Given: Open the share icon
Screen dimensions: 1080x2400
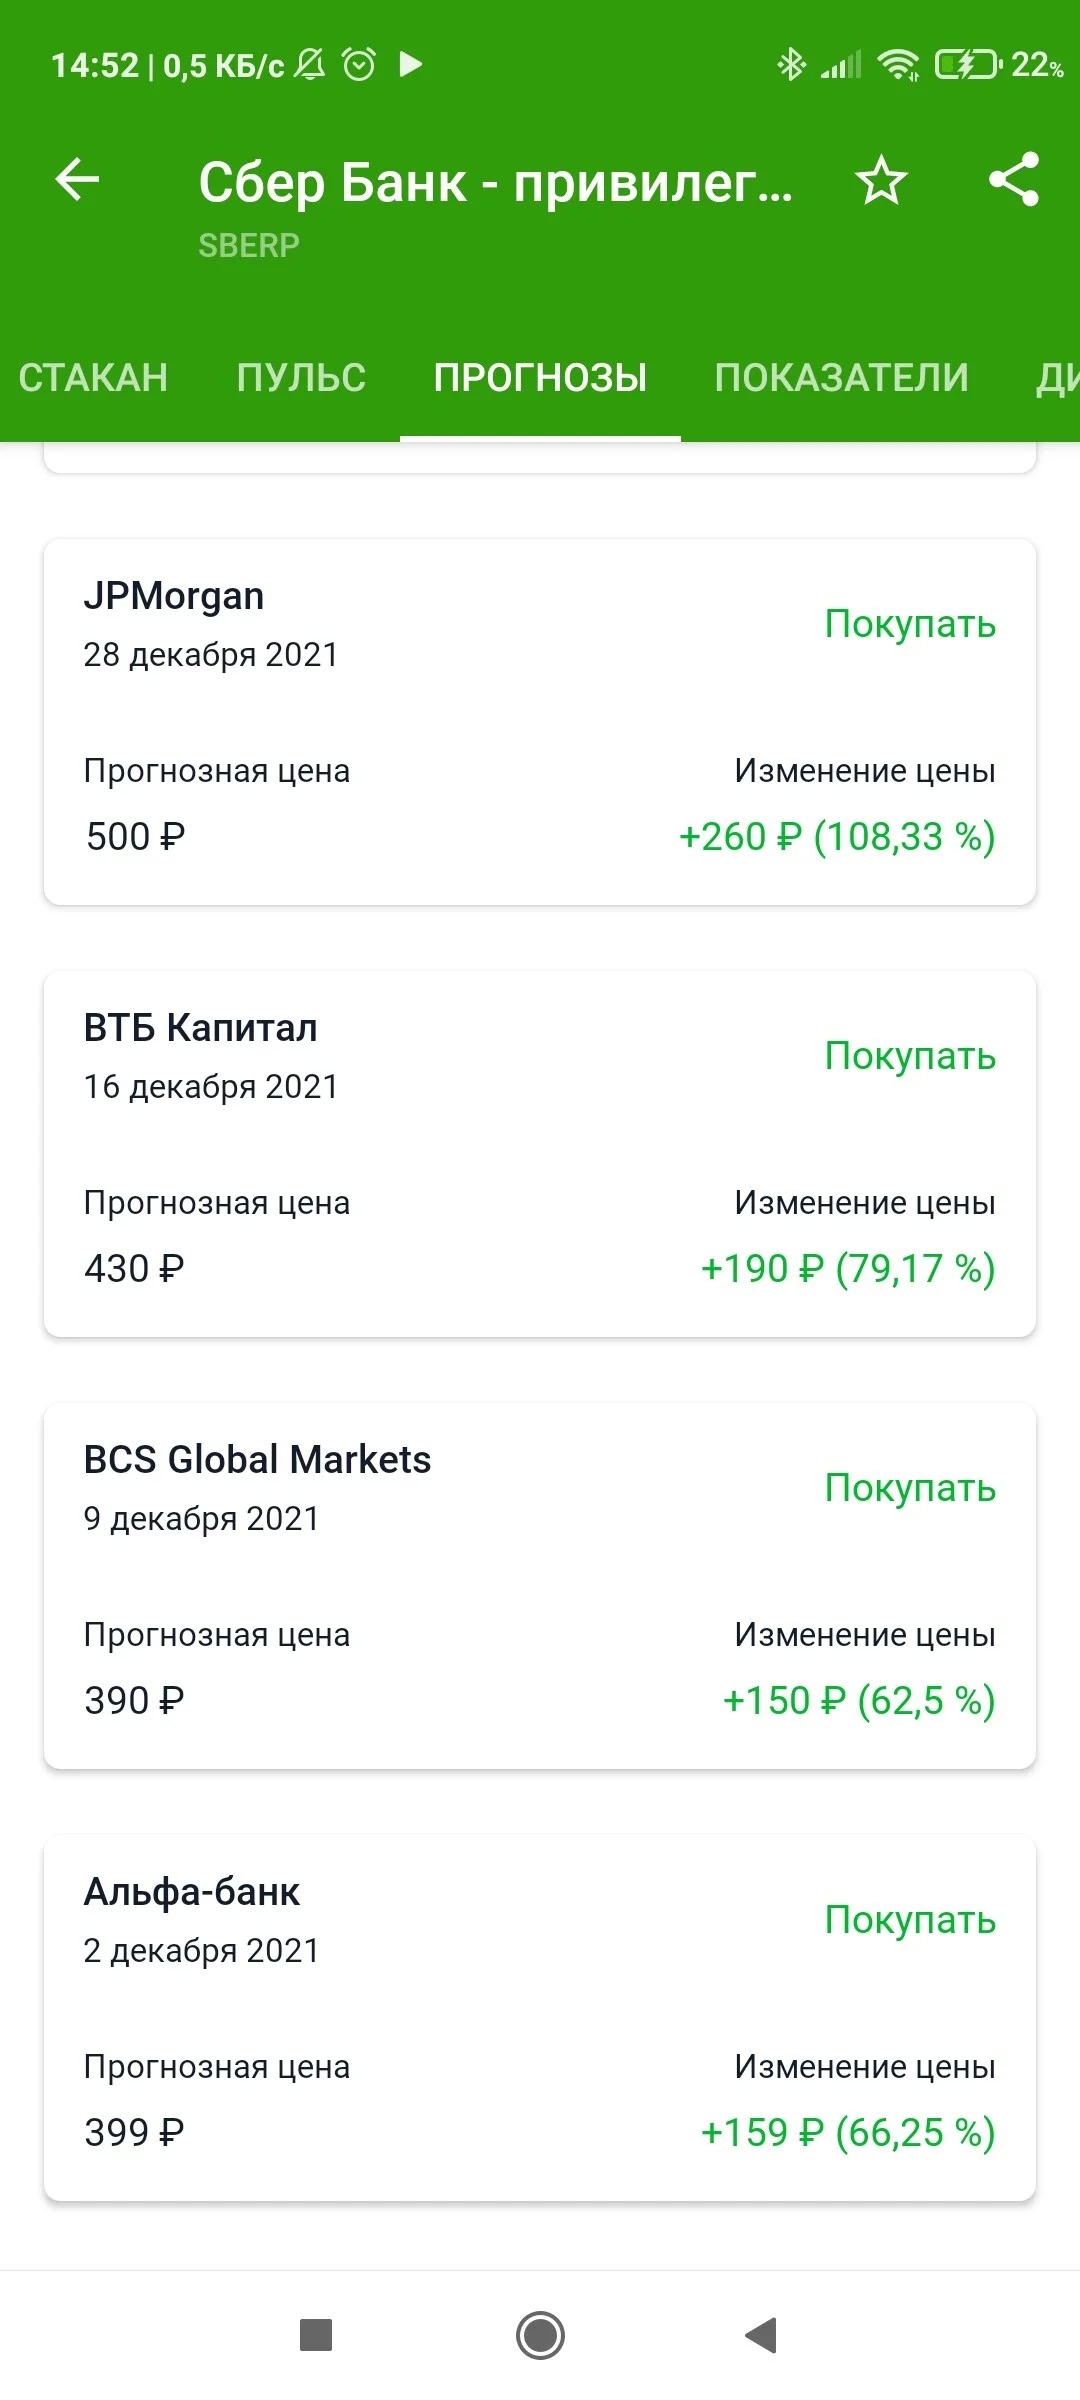Looking at the screenshot, I should coord(1014,180).
